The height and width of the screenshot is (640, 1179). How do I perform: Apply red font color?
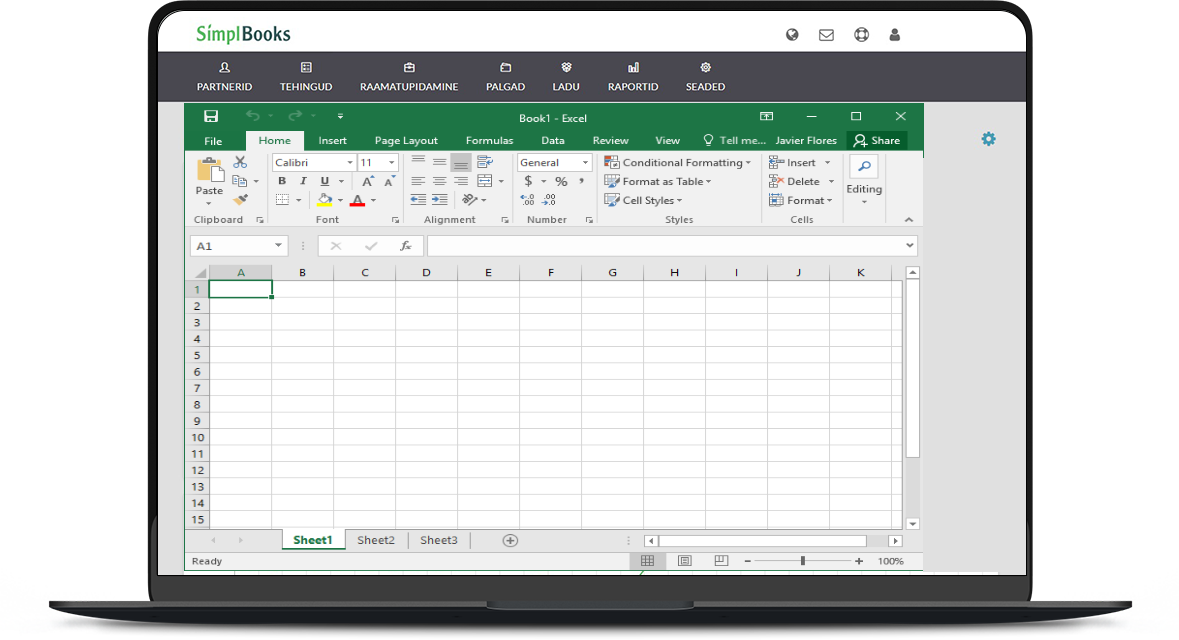click(x=358, y=200)
